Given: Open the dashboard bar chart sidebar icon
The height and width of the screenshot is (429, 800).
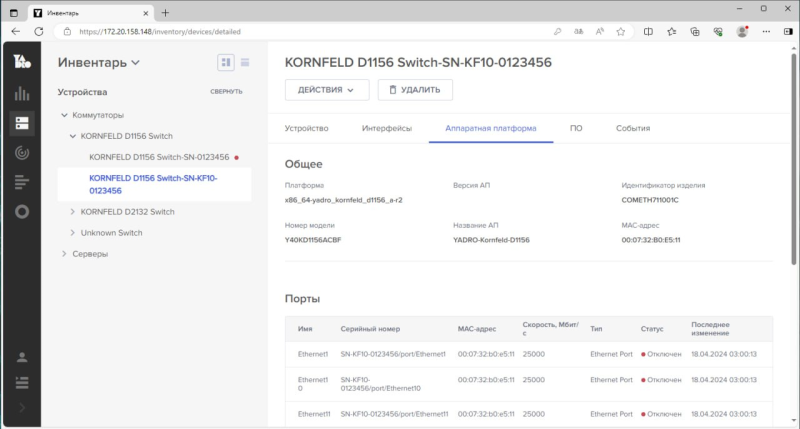Looking at the screenshot, I should pos(22,93).
